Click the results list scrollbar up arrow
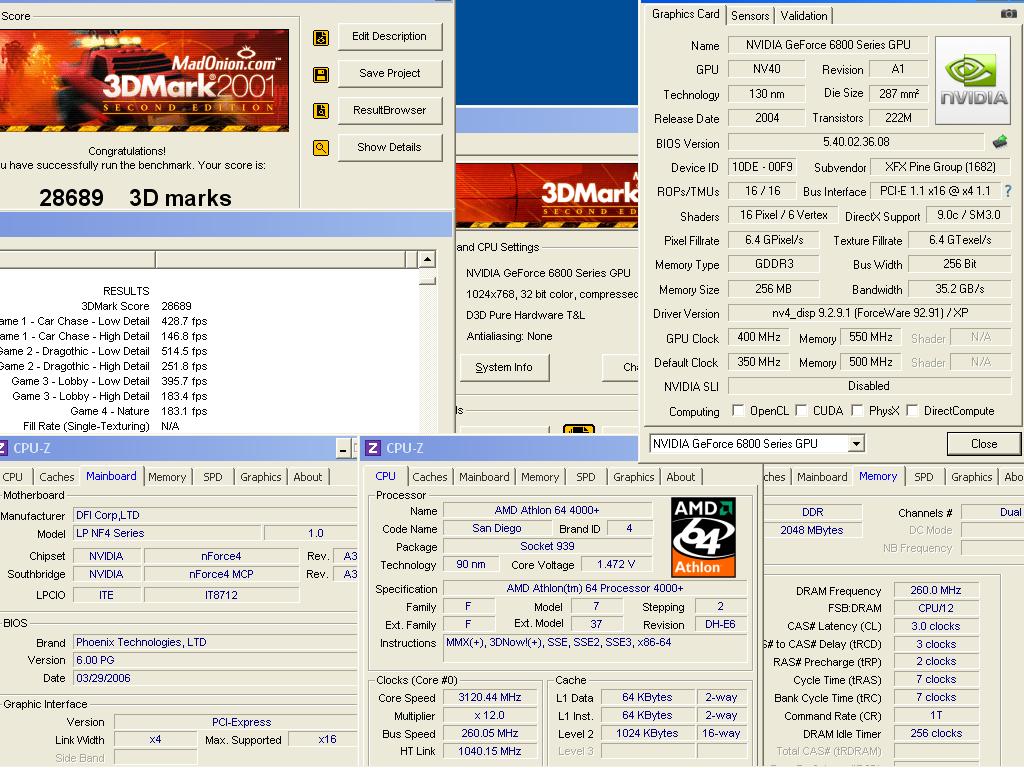Screen dimensions: 1024x768 (x=427, y=259)
